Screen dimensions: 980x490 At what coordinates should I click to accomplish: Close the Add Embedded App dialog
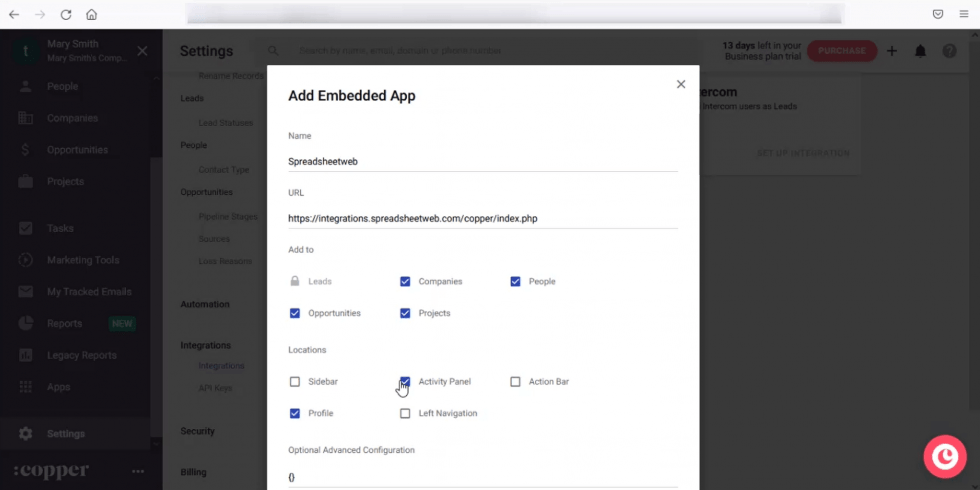click(681, 84)
